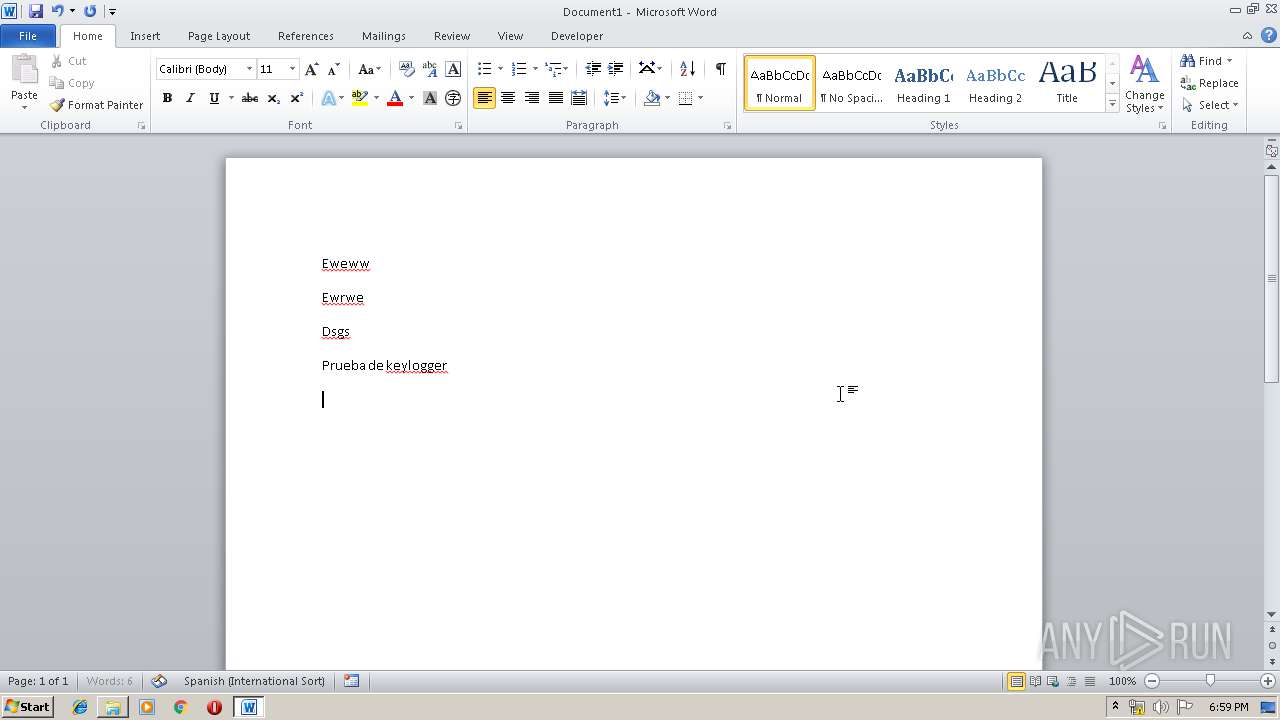Click the Save icon in quick access toolbar

click(x=36, y=11)
